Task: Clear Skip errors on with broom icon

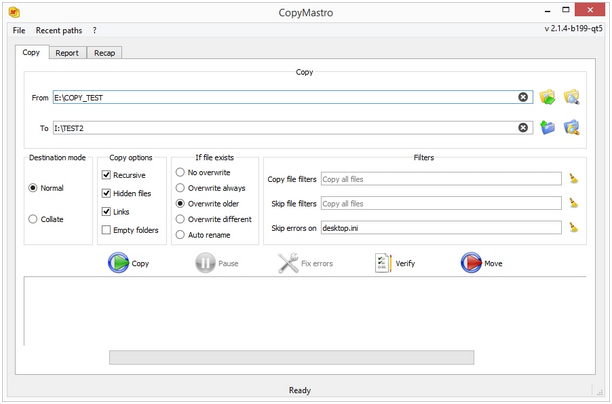Action: [573, 228]
